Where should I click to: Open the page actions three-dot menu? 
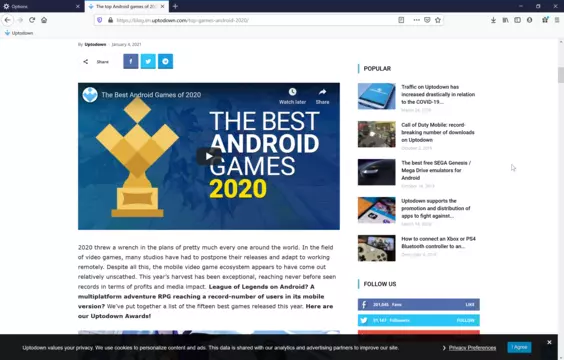(416, 20)
